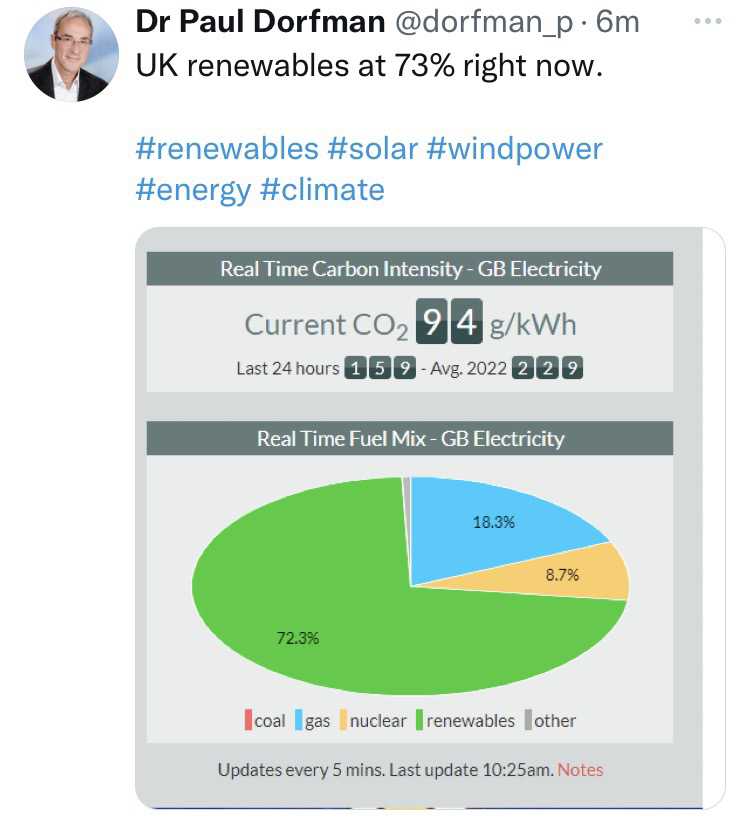Click the grey other legend swatch

tap(528, 720)
